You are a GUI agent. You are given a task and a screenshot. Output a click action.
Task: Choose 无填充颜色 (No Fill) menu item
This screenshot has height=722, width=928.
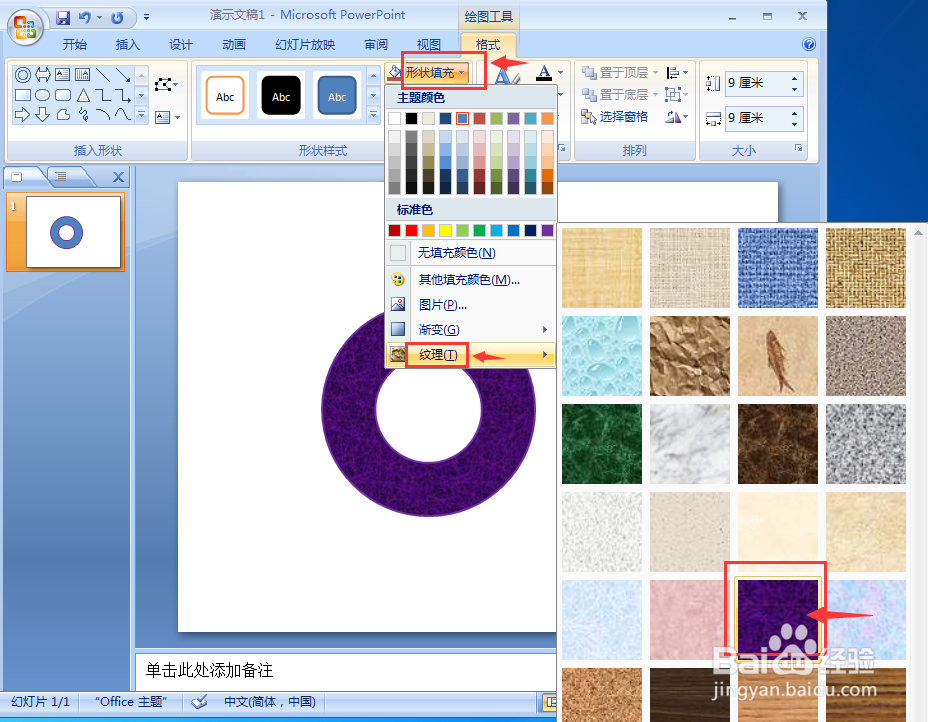pyautogui.click(x=471, y=253)
